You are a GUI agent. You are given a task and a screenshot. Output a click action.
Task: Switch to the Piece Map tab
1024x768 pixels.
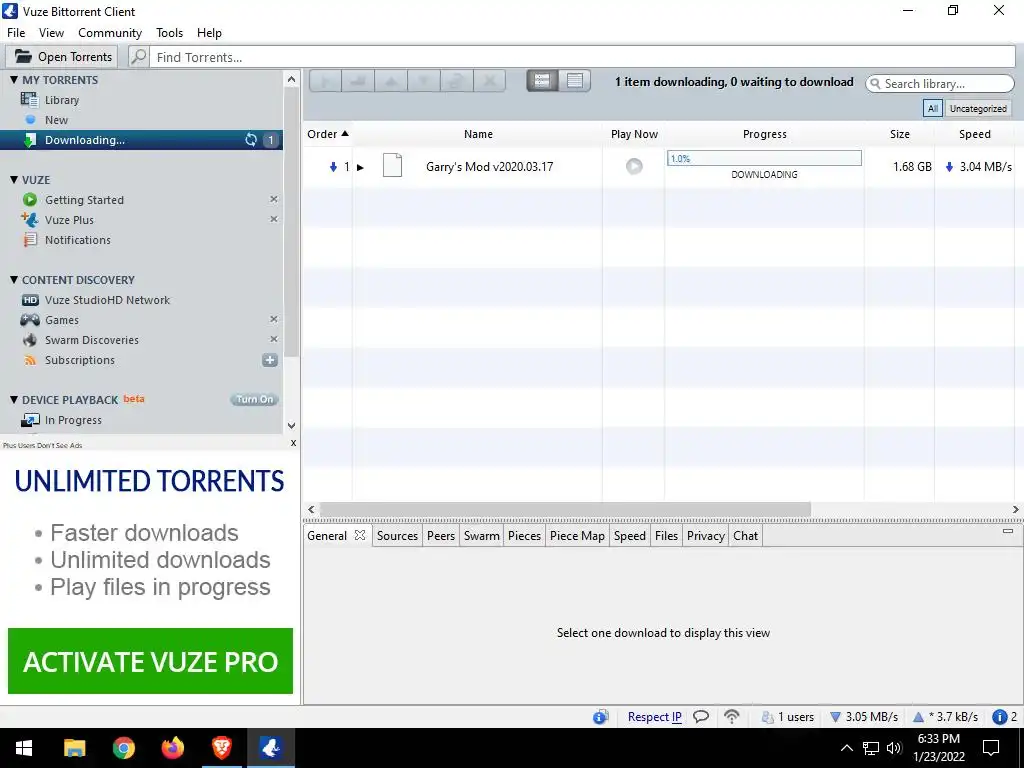(x=577, y=536)
